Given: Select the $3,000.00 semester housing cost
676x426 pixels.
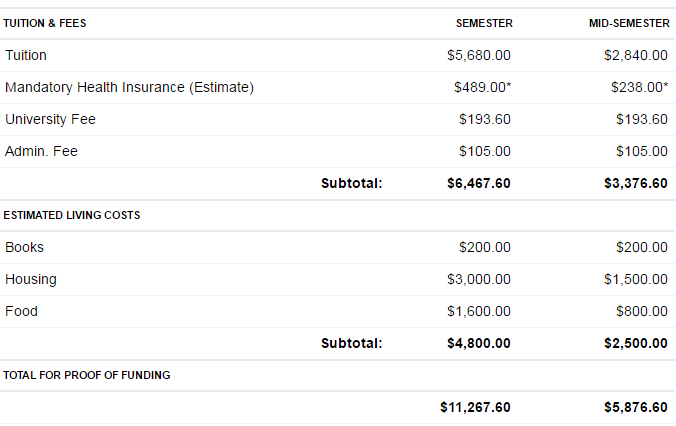Looking at the screenshot, I should point(479,279).
